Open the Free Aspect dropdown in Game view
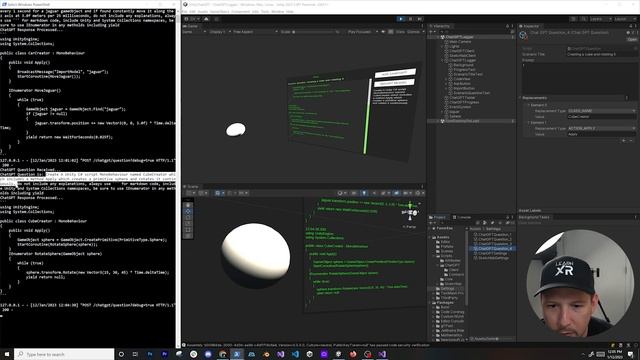 [255, 32]
